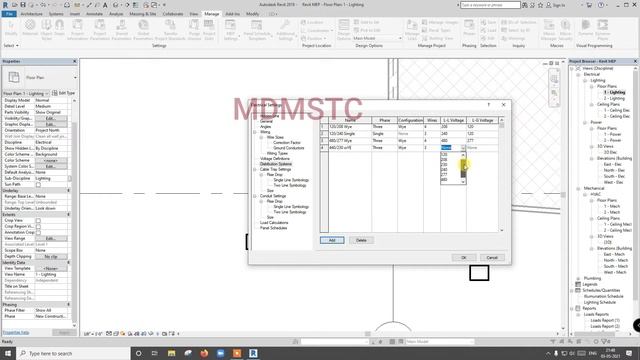
Task: Click the Delete button in Electrical Settings
Action: tap(361, 240)
